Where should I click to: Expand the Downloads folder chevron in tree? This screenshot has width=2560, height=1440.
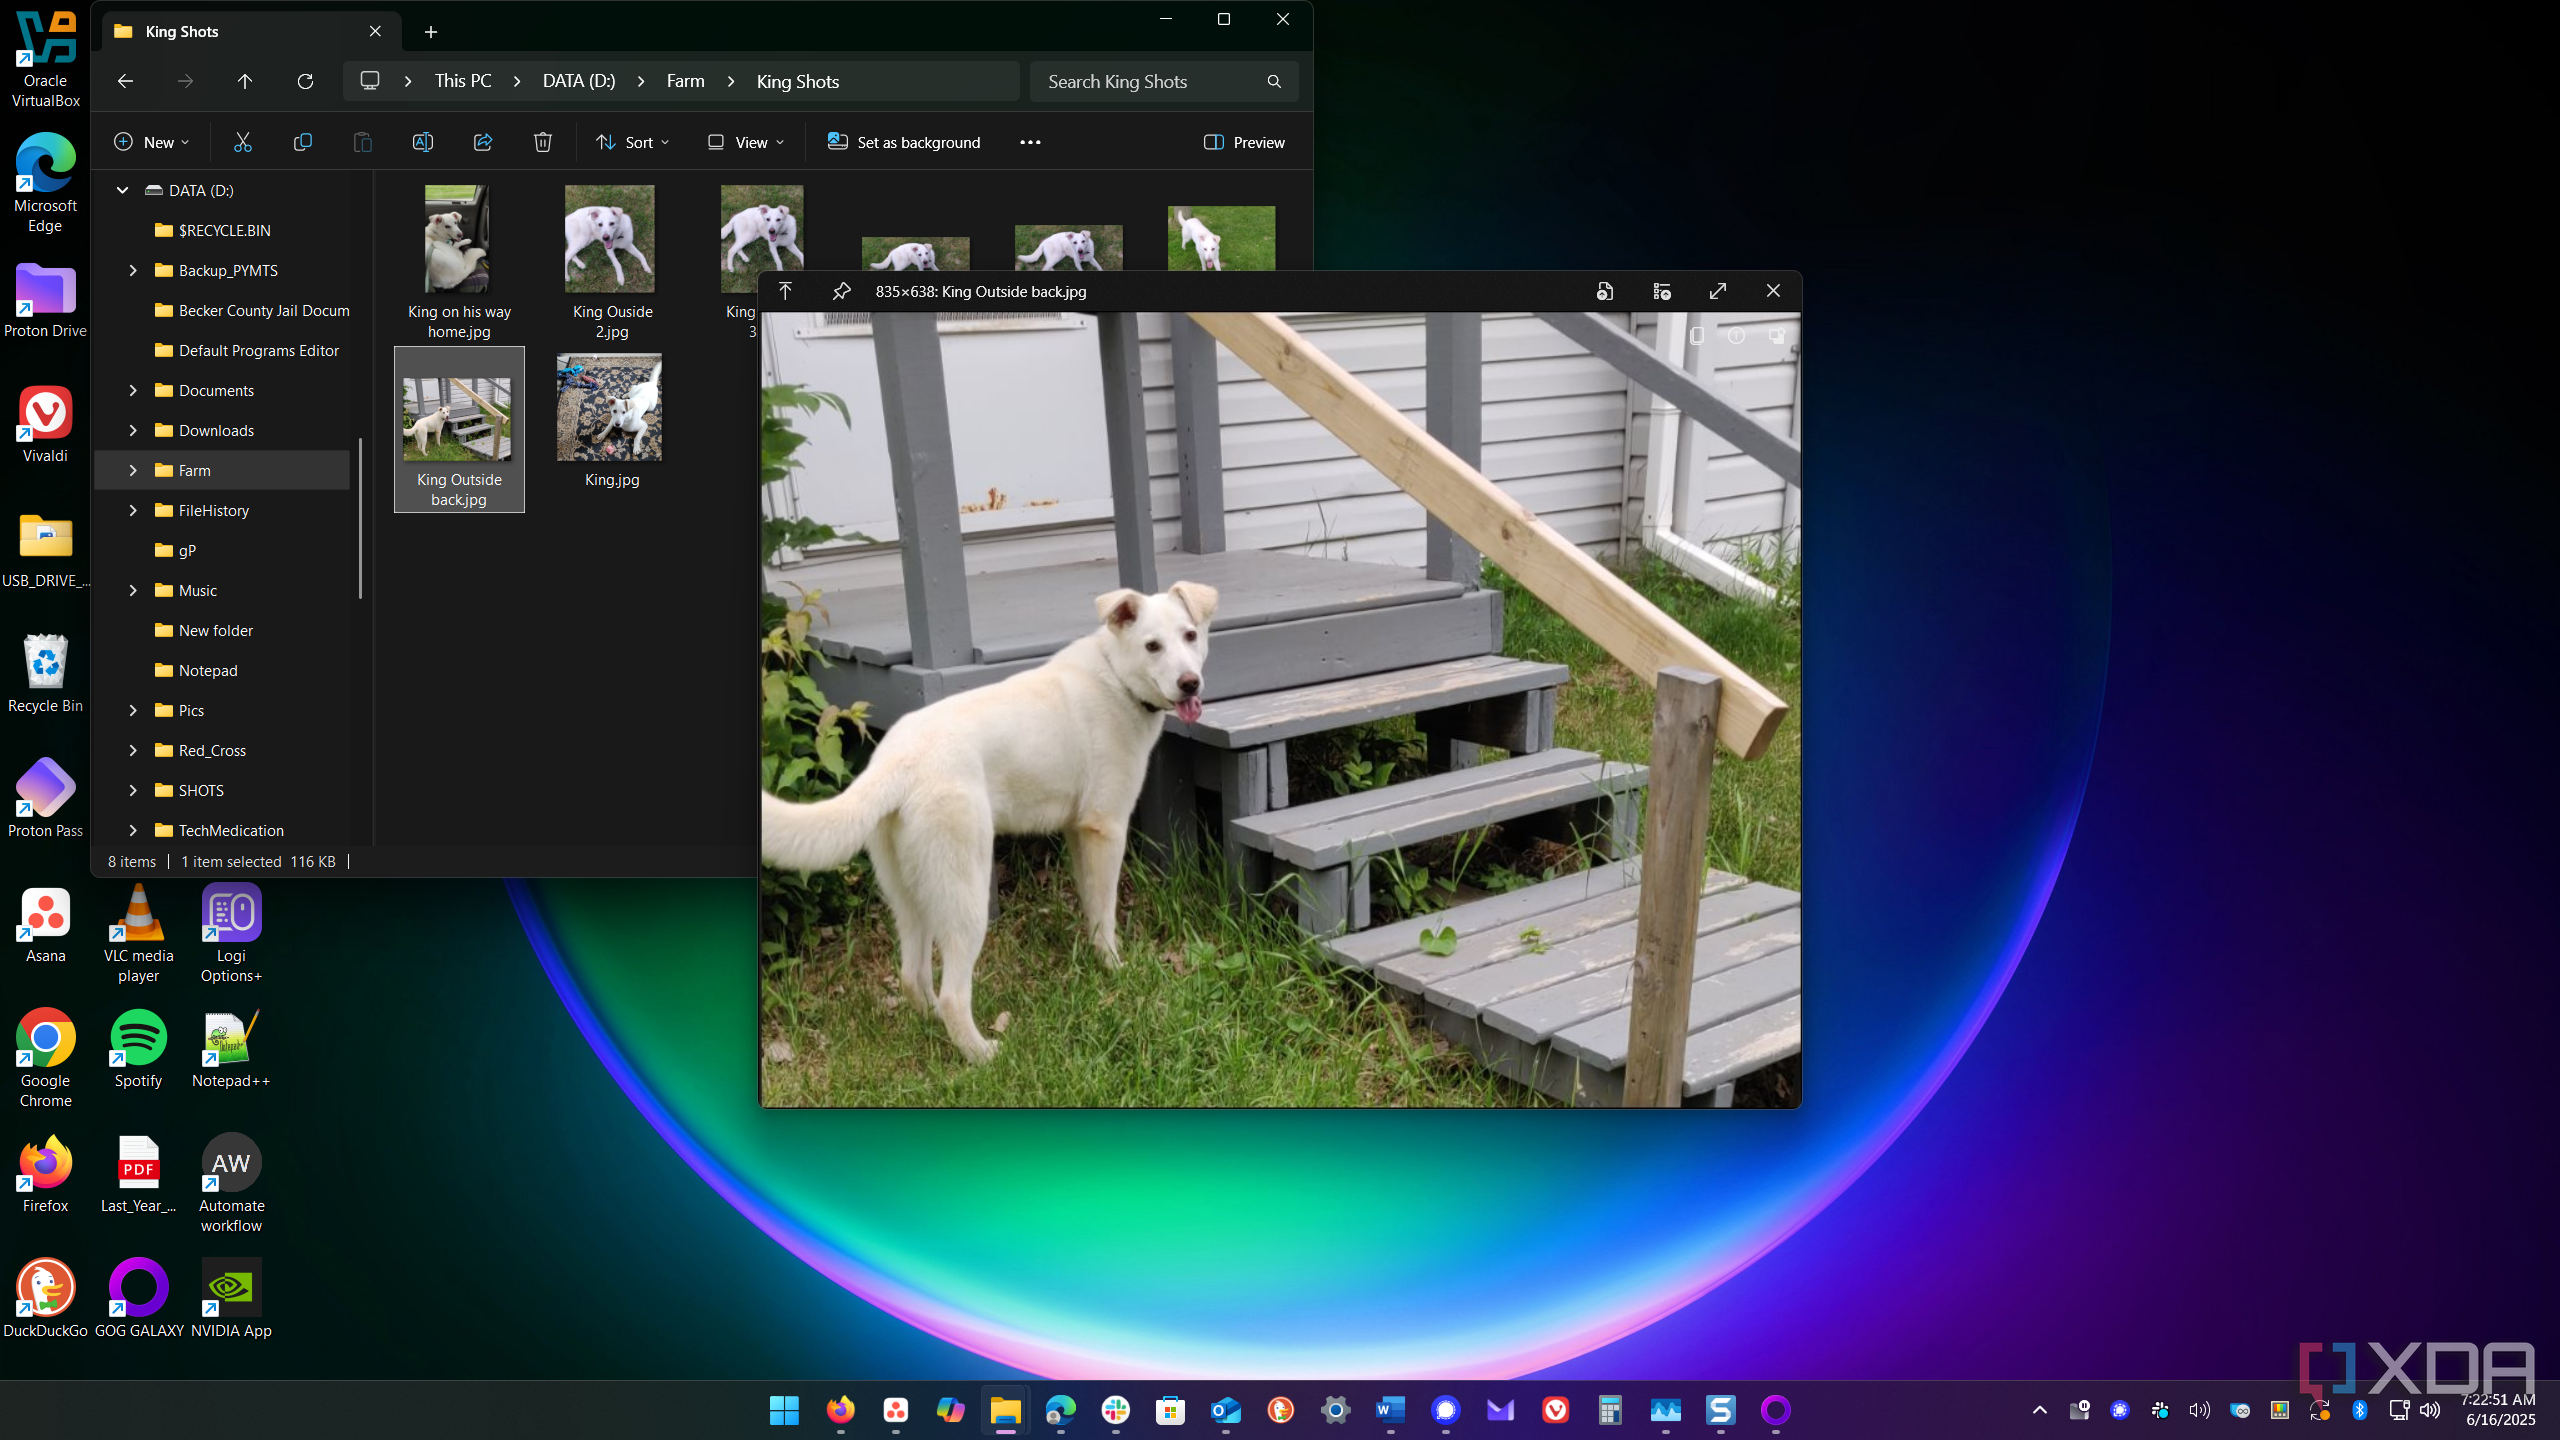tap(133, 430)
